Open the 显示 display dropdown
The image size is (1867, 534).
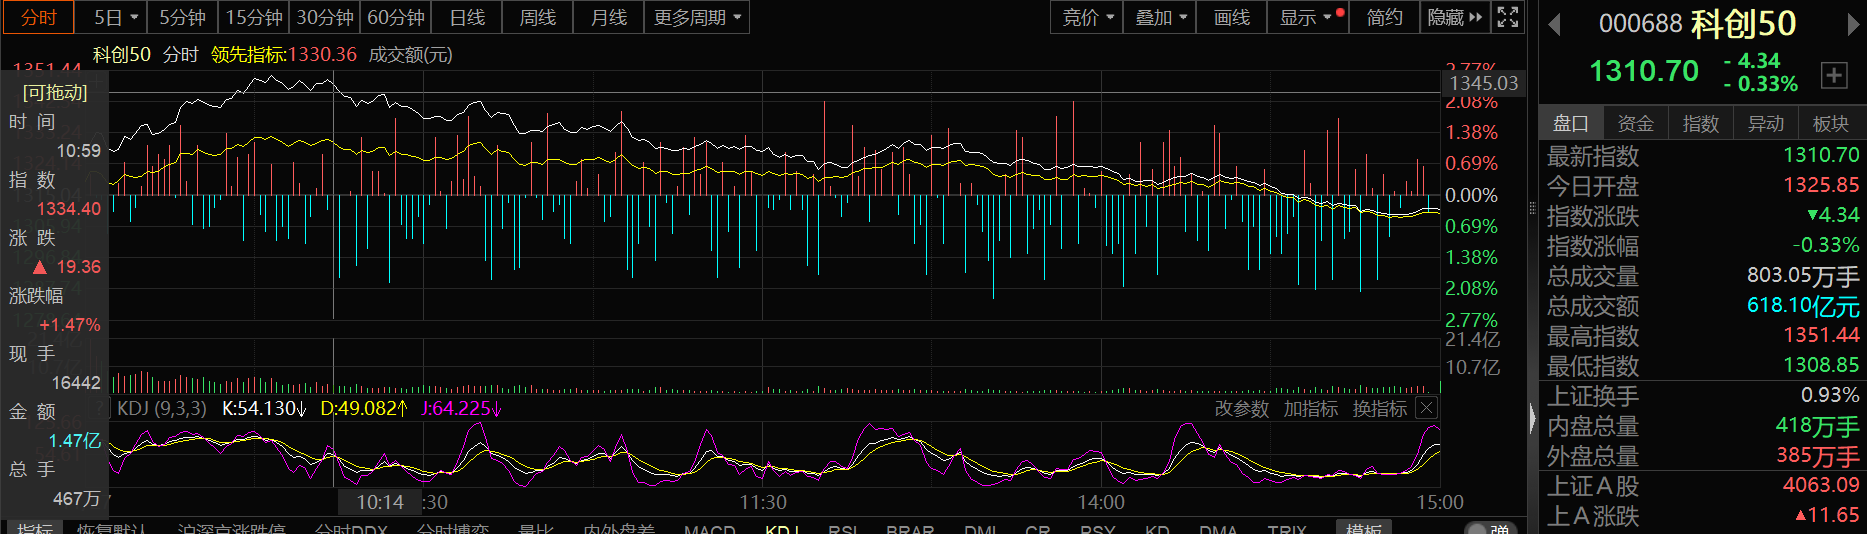point(1305,17)
